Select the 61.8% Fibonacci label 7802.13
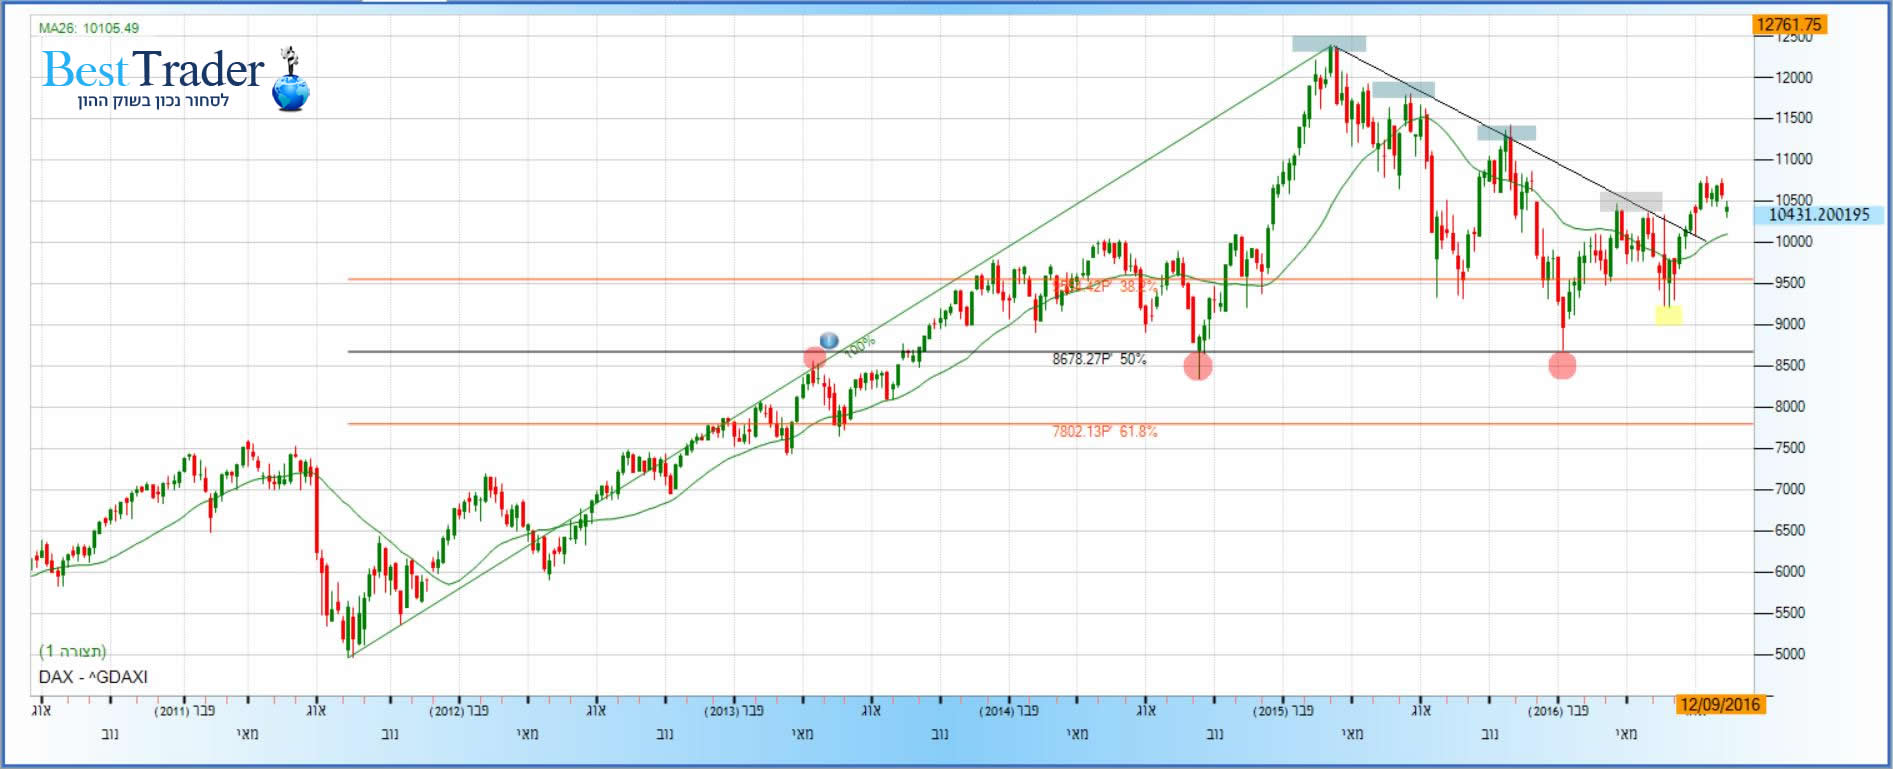 point(1104,432)
